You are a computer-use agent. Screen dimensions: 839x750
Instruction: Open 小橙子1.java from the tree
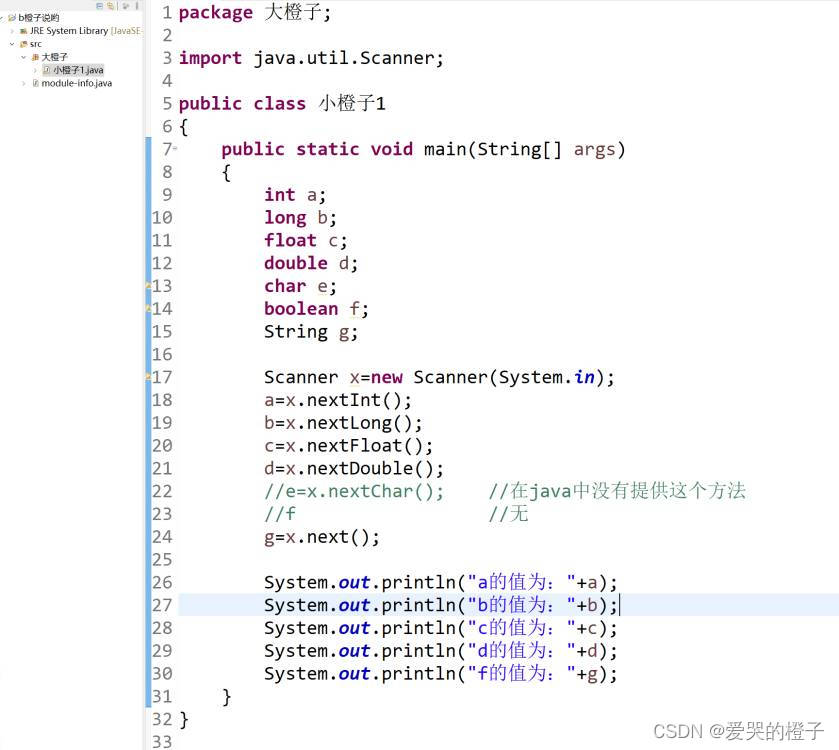click(x=78, y=70)
